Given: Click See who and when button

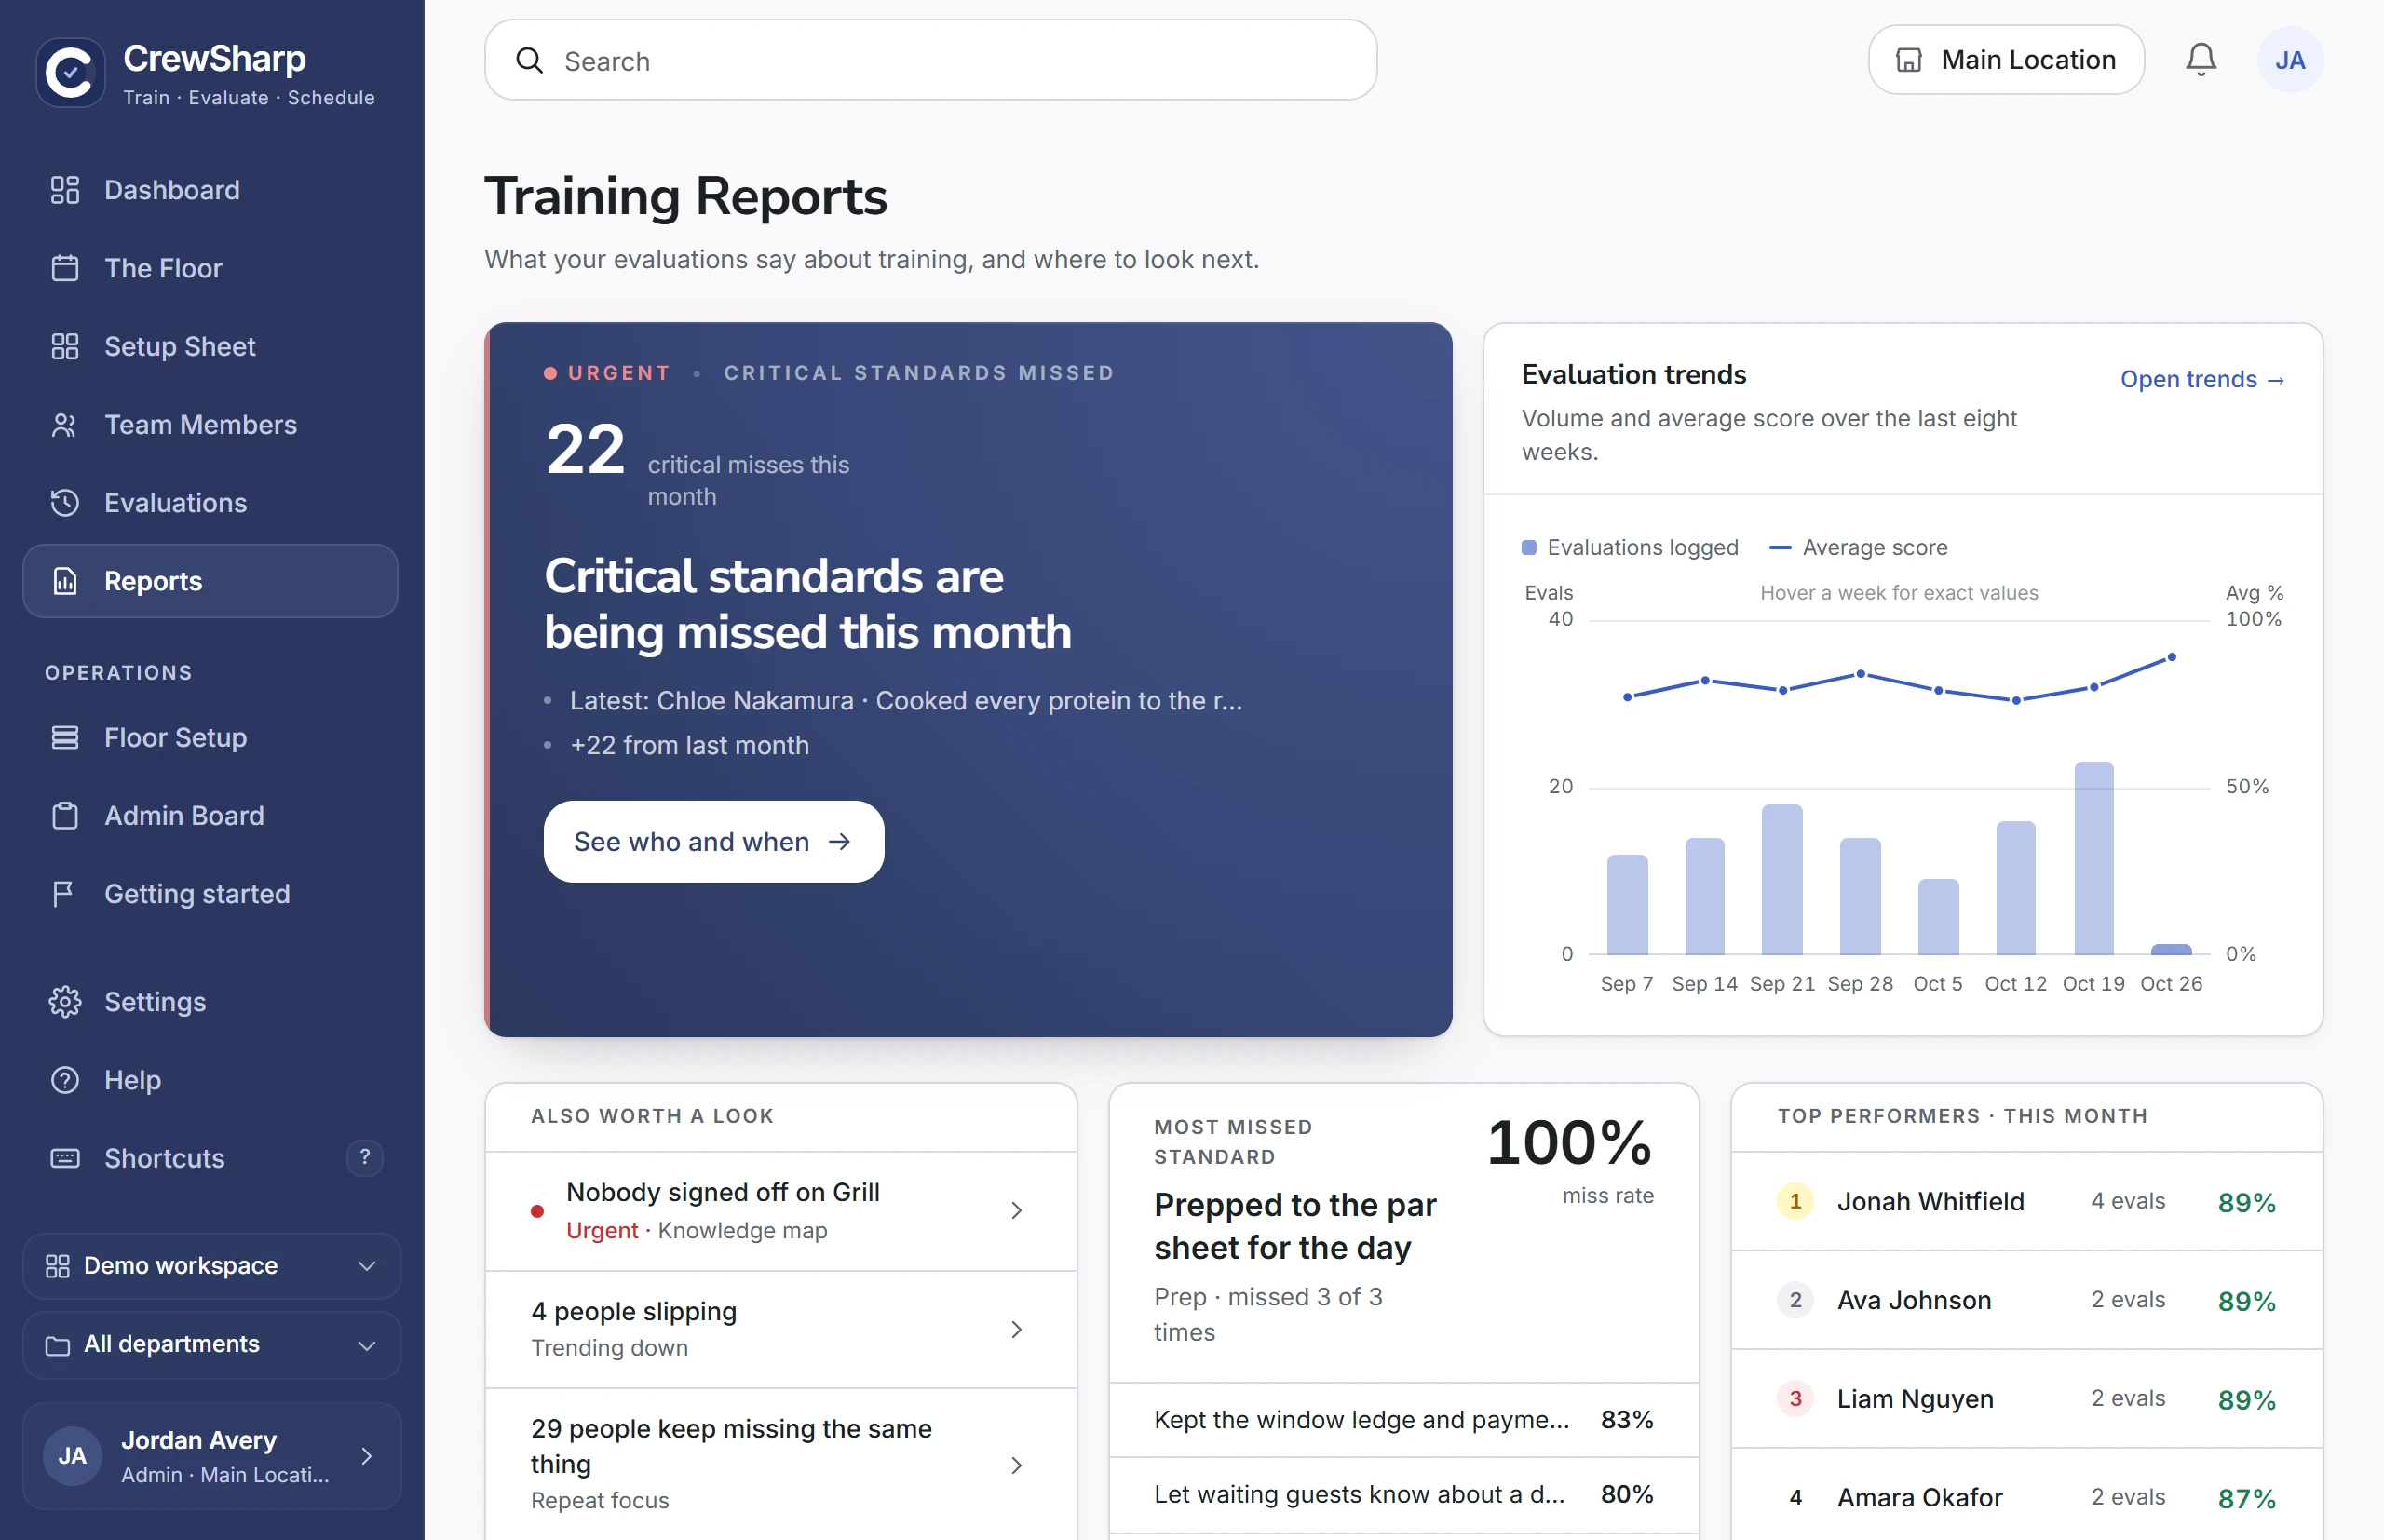Looking at the screenshot, I should pyautogui.click(x=714, y=842).
